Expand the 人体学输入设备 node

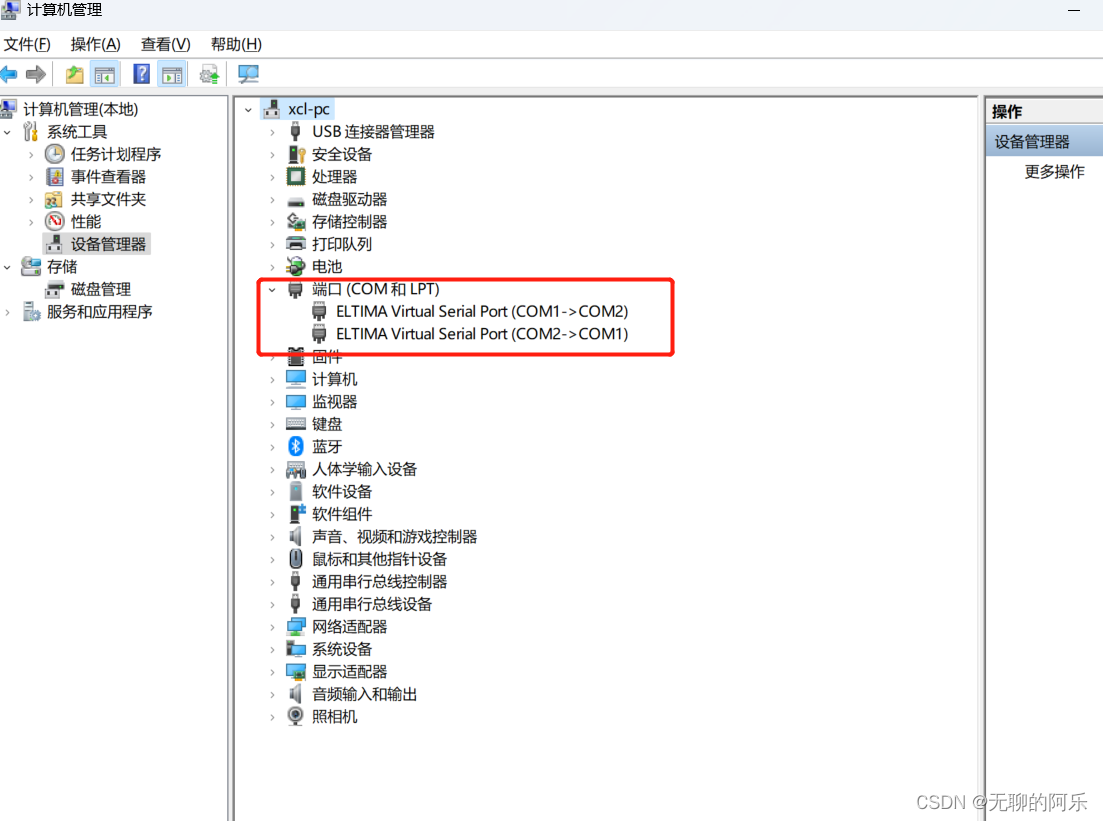coord(272,469)
